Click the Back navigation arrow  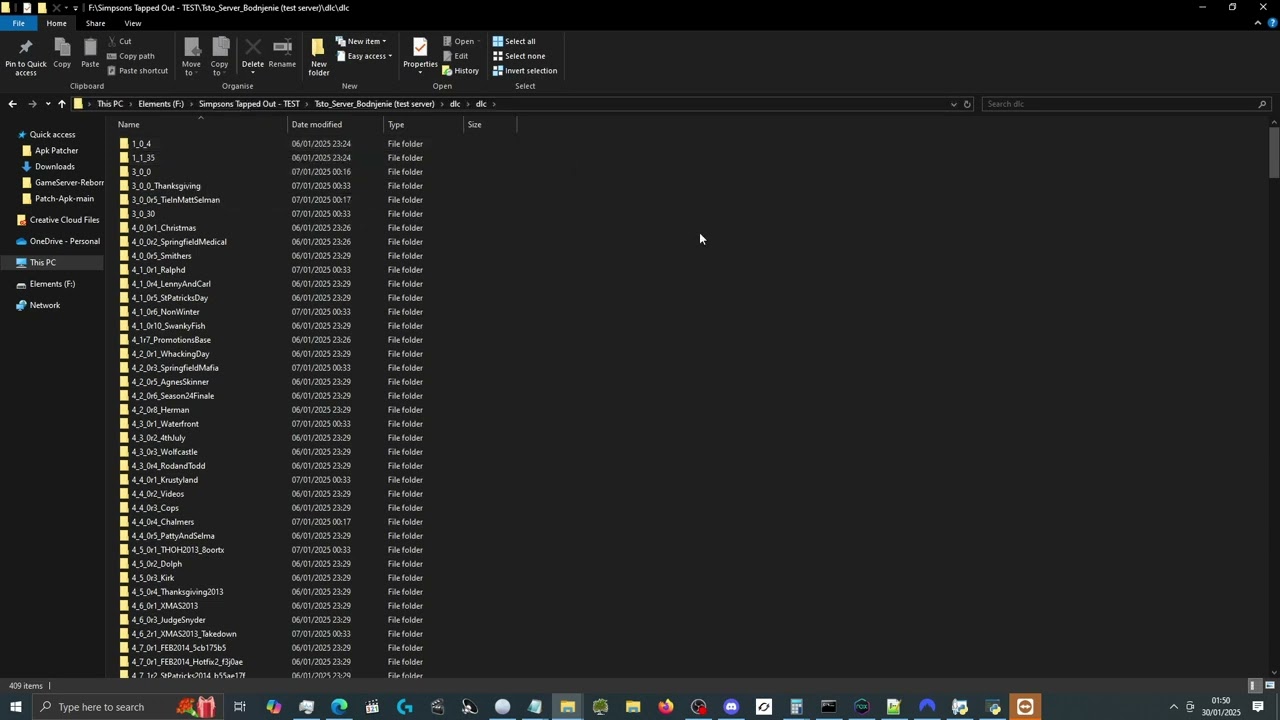tap(12, 104)
